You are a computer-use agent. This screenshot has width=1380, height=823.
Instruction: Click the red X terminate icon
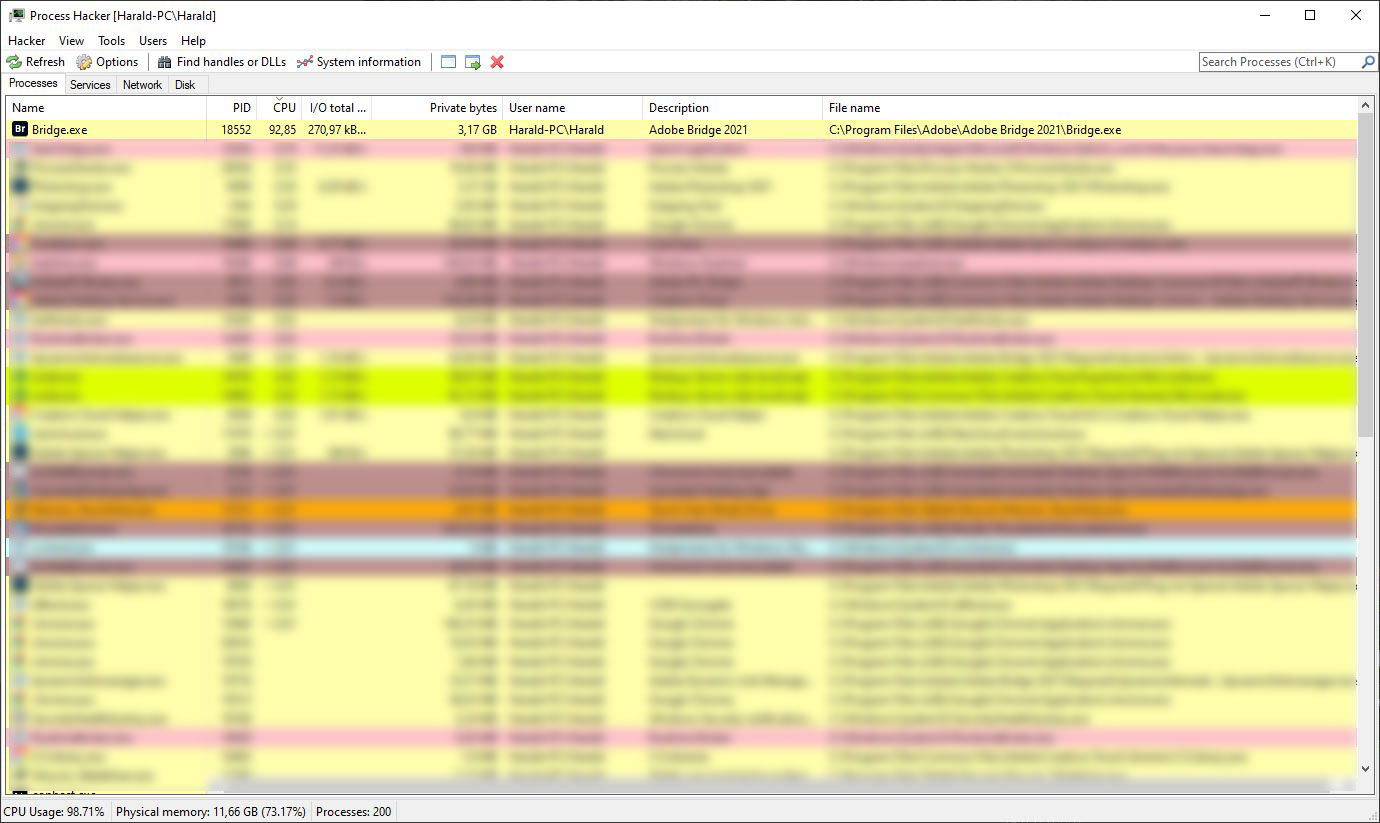click(497, 62)
